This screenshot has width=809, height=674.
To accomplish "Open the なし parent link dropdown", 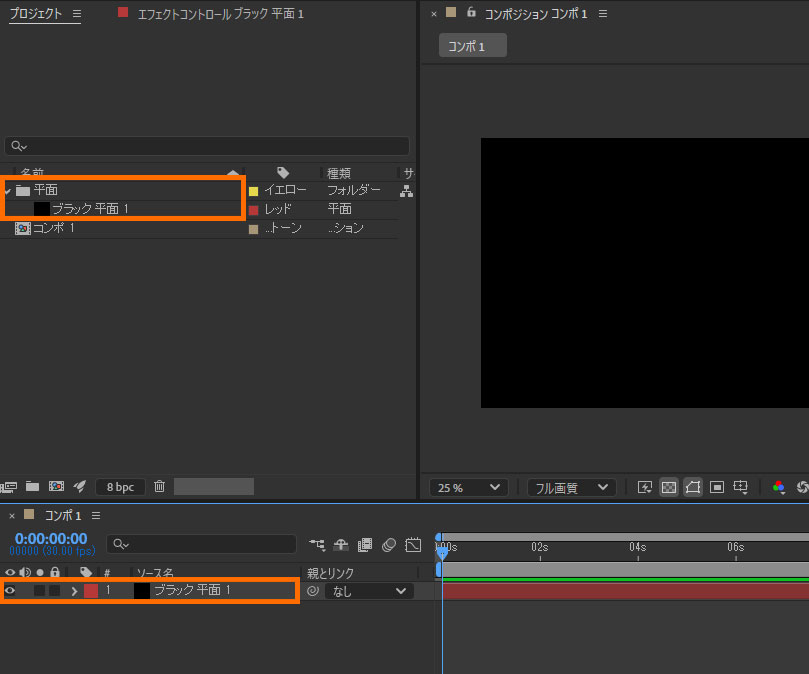I will click(x=370, y=591).
